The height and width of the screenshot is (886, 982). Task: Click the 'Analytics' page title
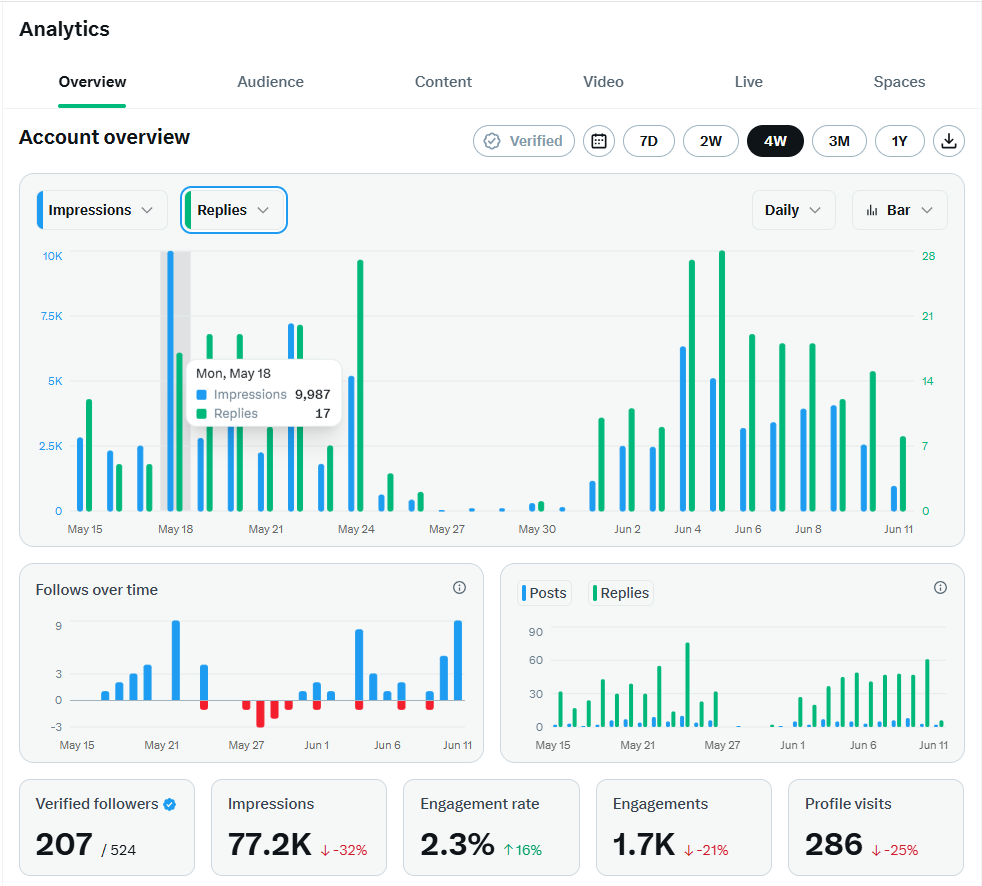(x=65, y=29)
